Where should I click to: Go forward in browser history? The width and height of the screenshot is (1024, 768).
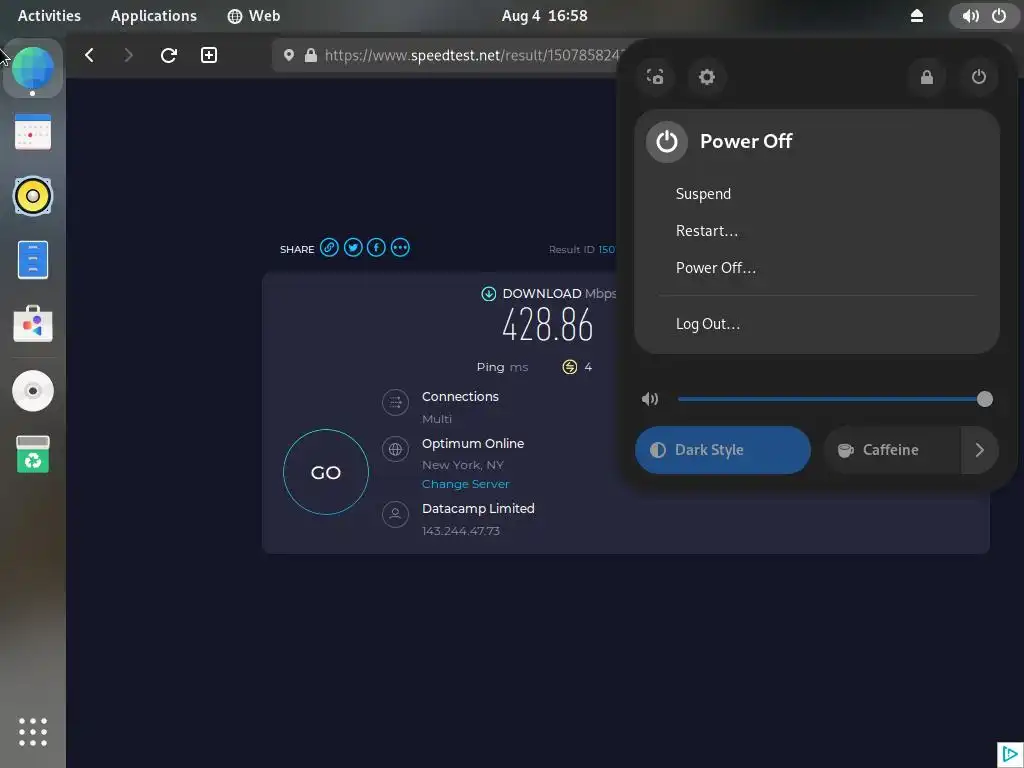pyautogui.click(x=129, y=56)
